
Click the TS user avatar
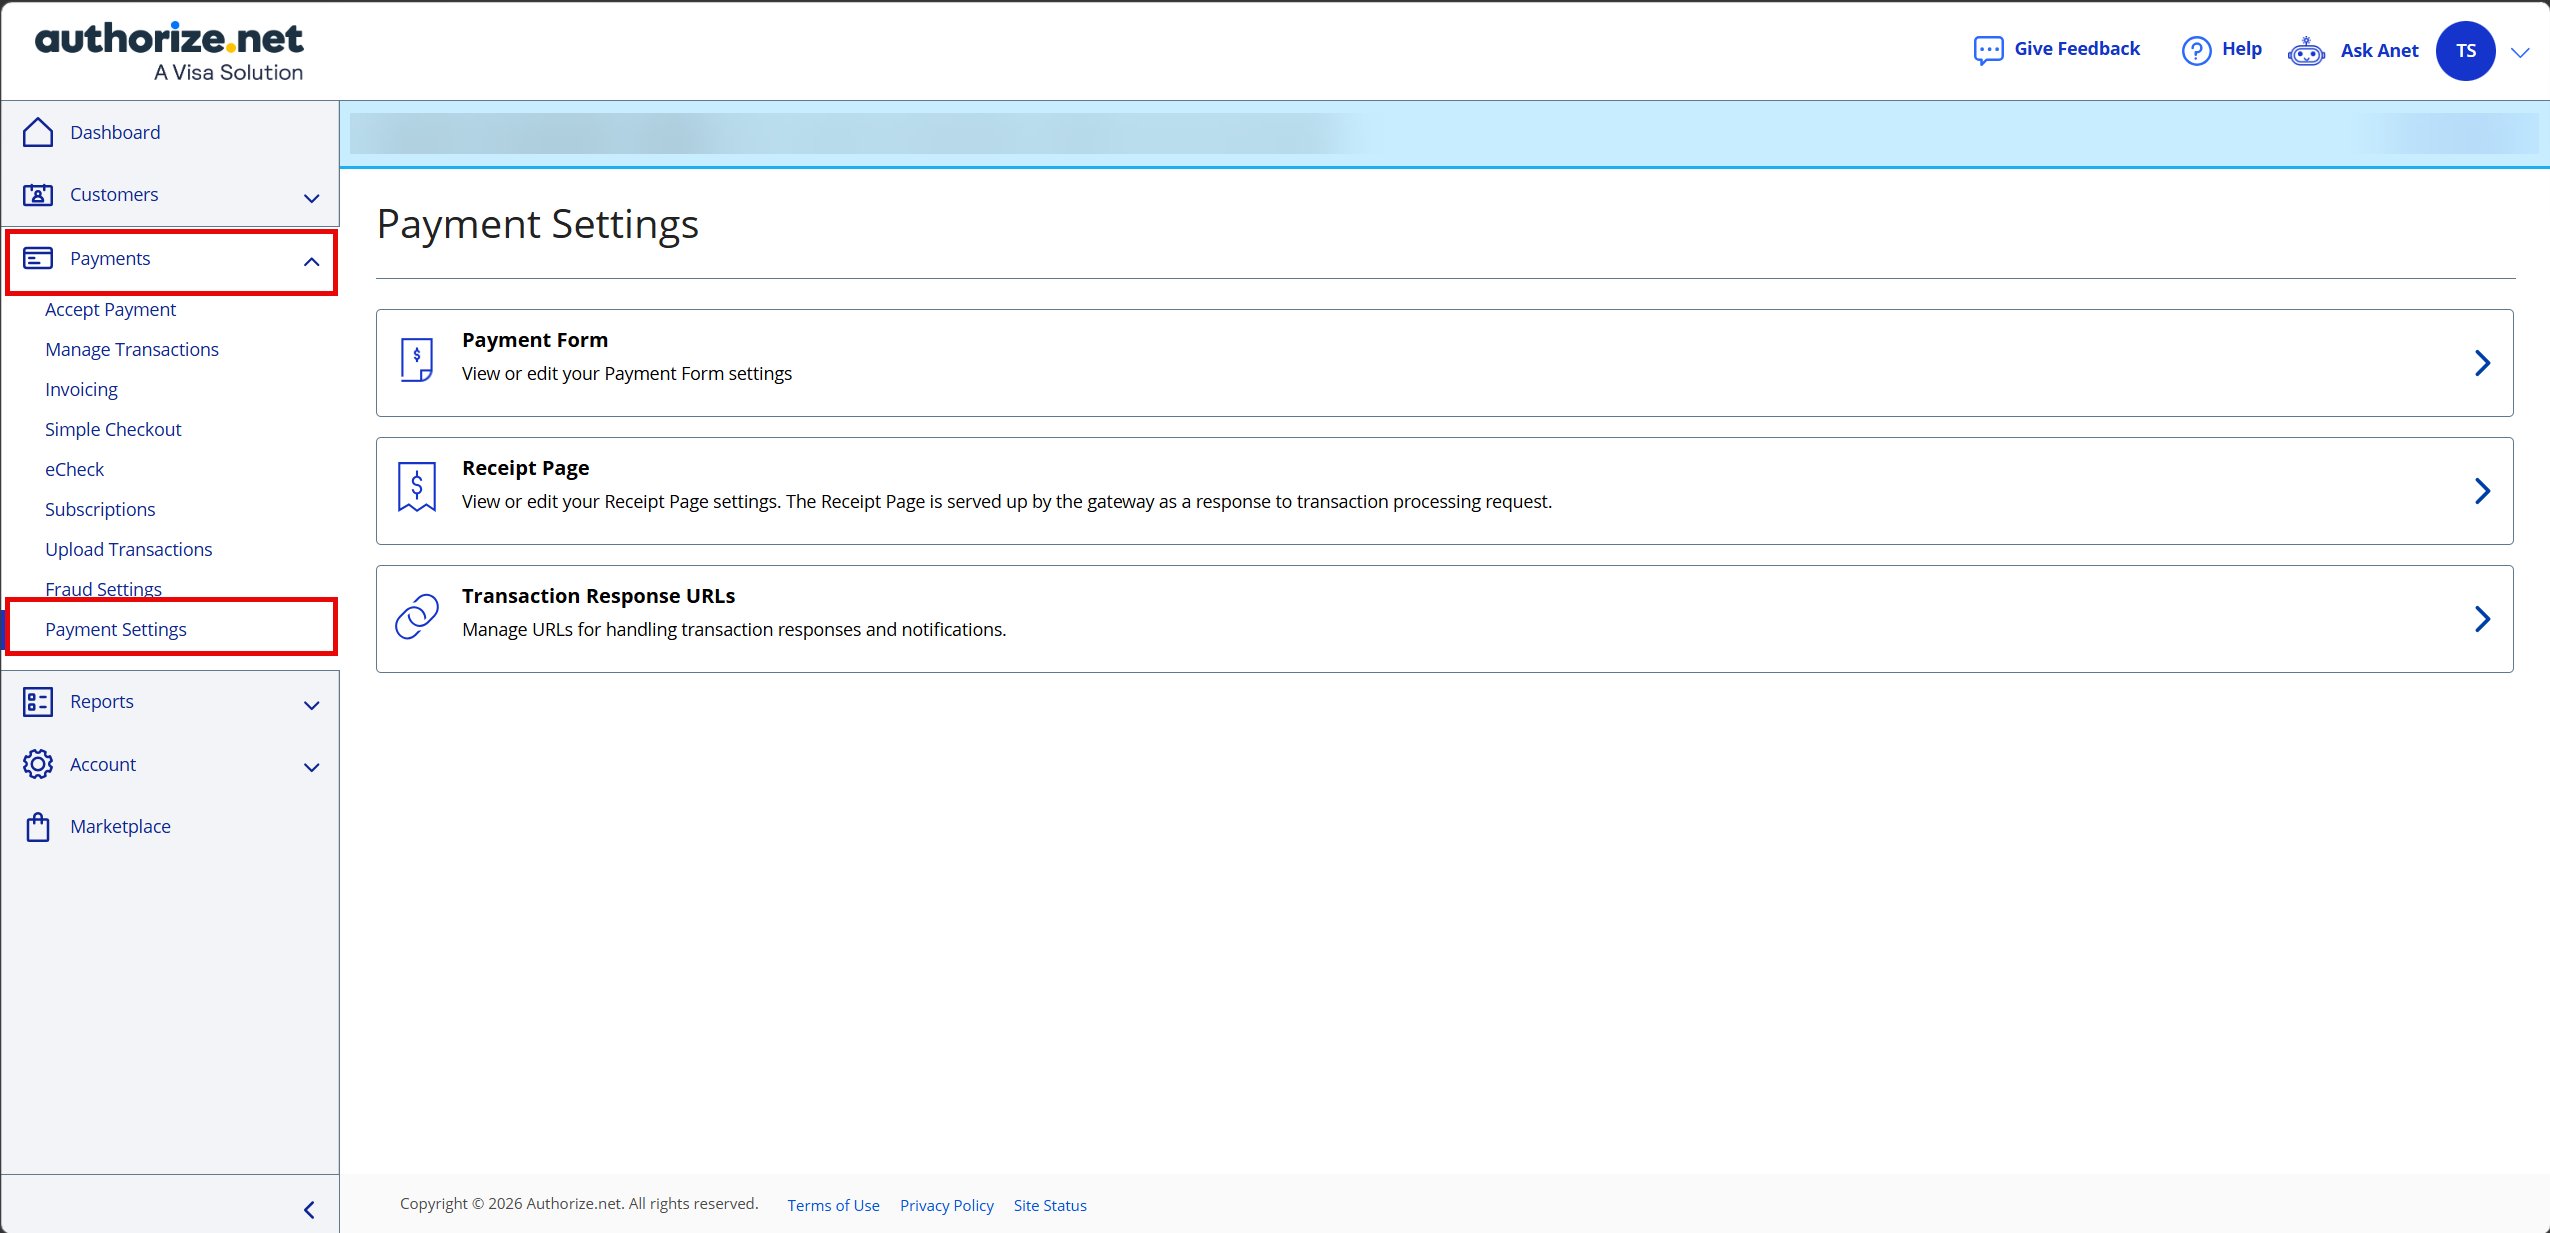pos(2466,51)
